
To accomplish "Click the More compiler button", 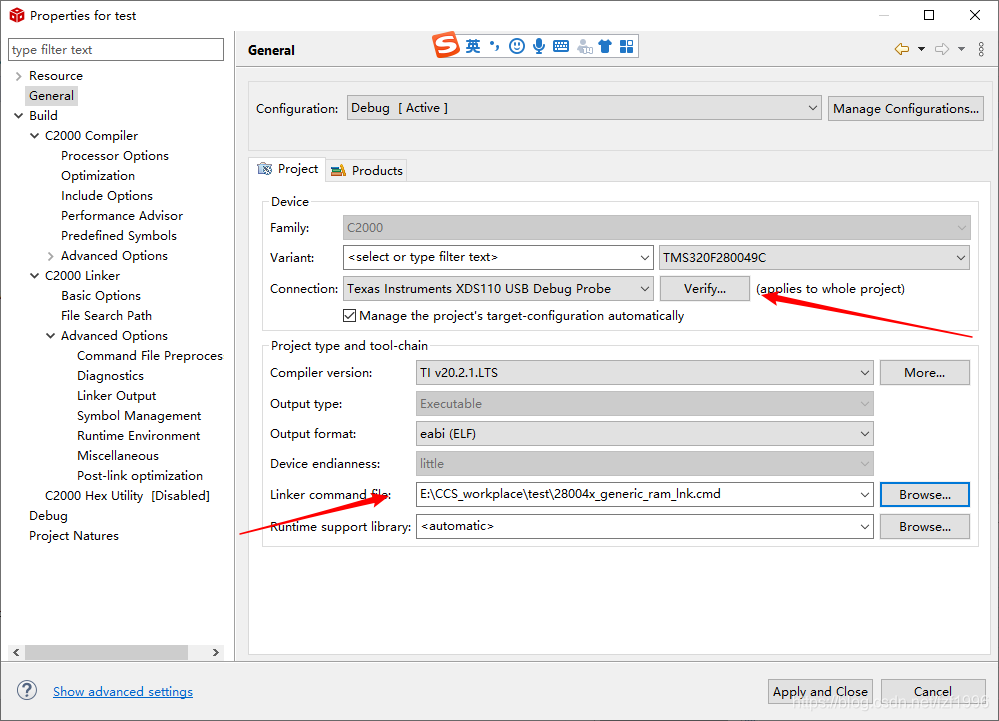I will pos(924,373).
